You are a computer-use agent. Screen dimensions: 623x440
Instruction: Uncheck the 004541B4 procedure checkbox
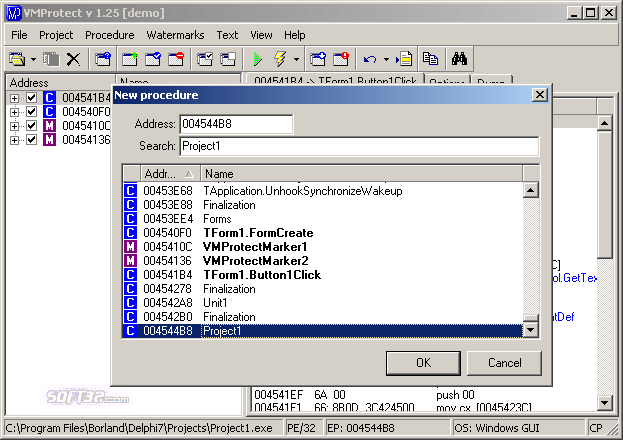click(32, 98)
